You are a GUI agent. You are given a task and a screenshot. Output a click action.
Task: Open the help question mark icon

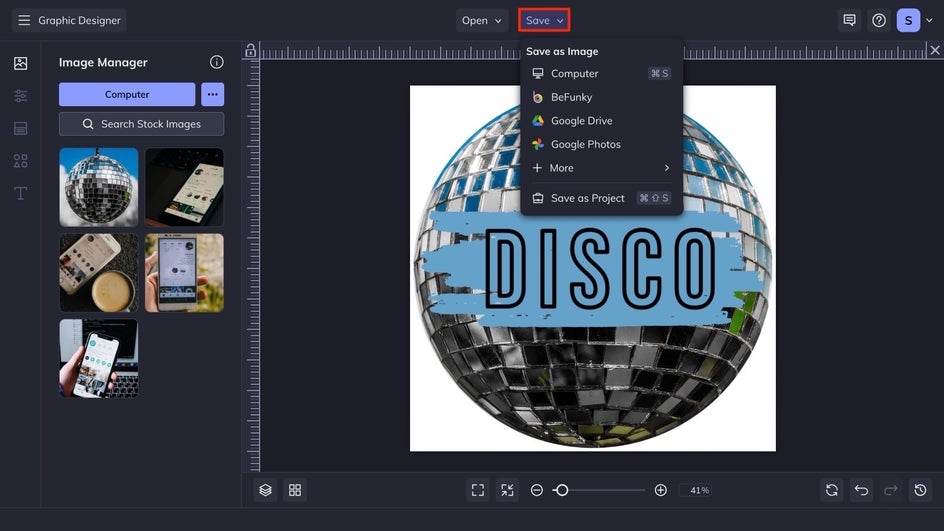click(879, 20)
